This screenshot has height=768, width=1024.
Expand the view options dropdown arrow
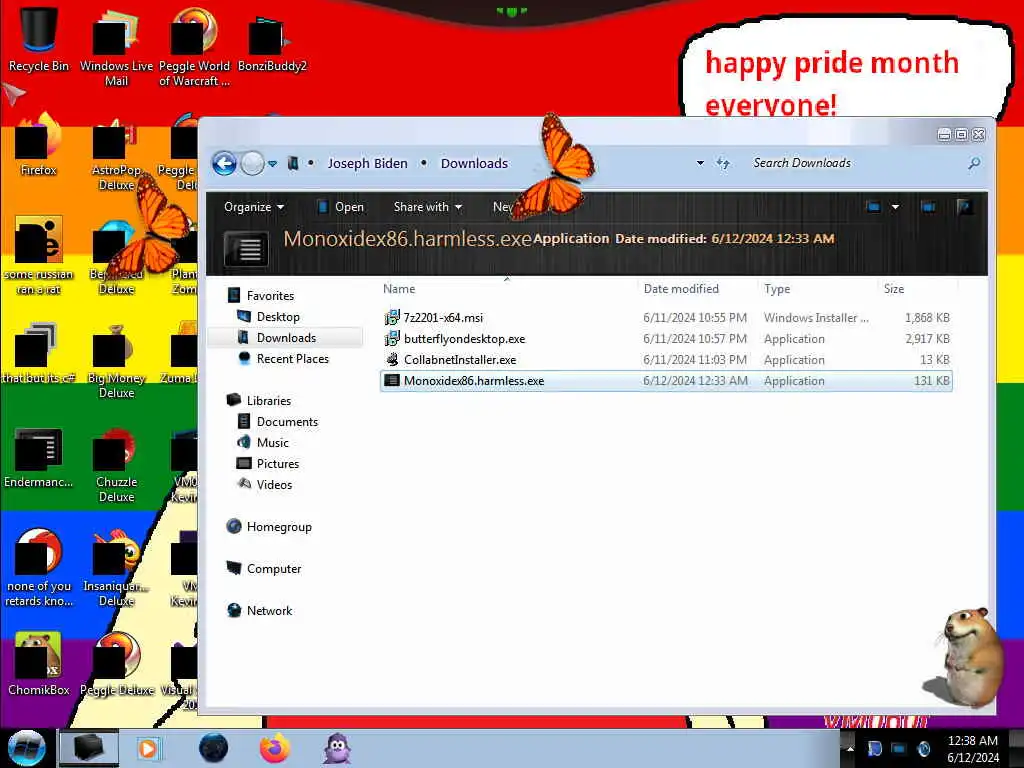(895, 207)
